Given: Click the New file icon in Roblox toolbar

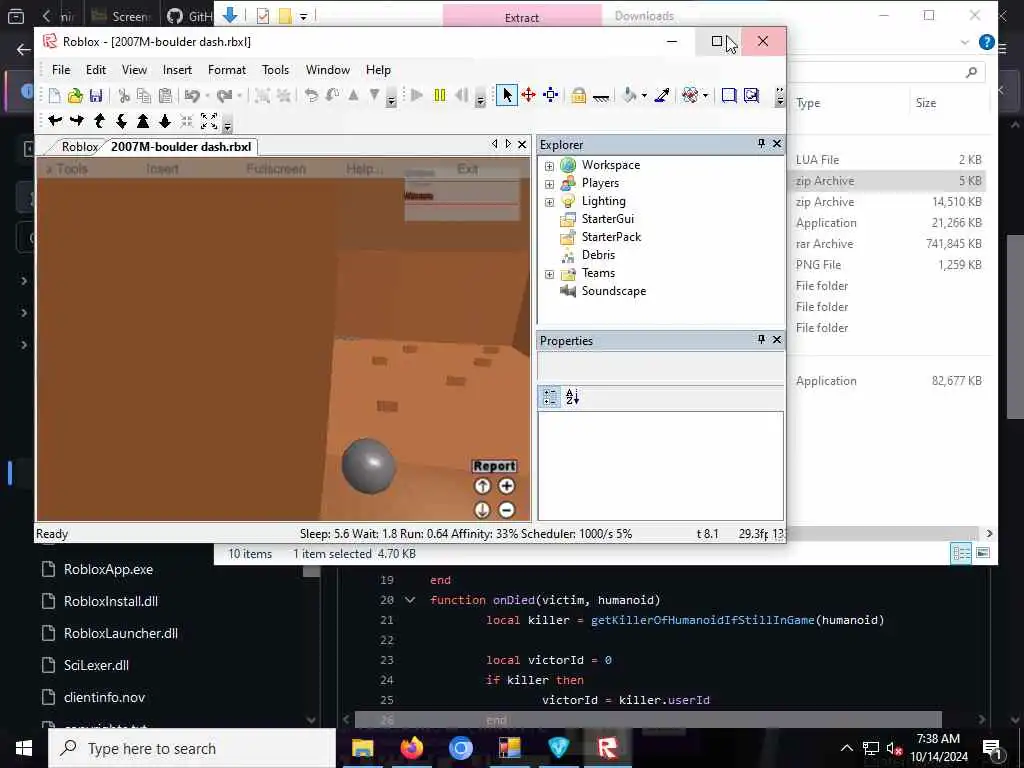Looking at the screenshot, I should [x=55, y=96].
